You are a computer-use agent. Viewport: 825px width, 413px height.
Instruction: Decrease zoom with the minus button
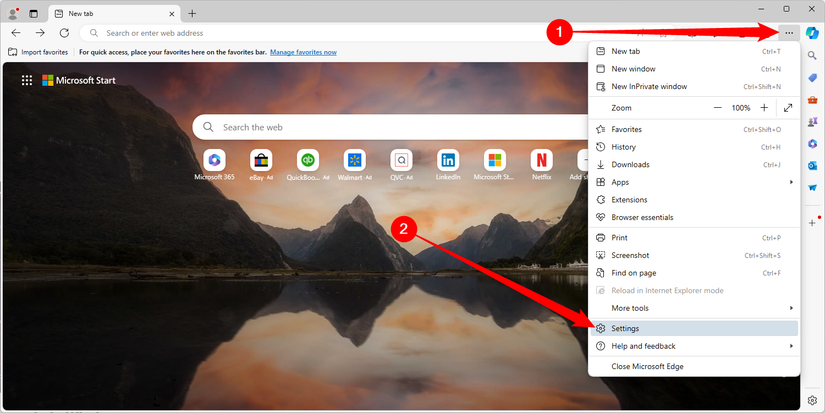click(718, 108)
